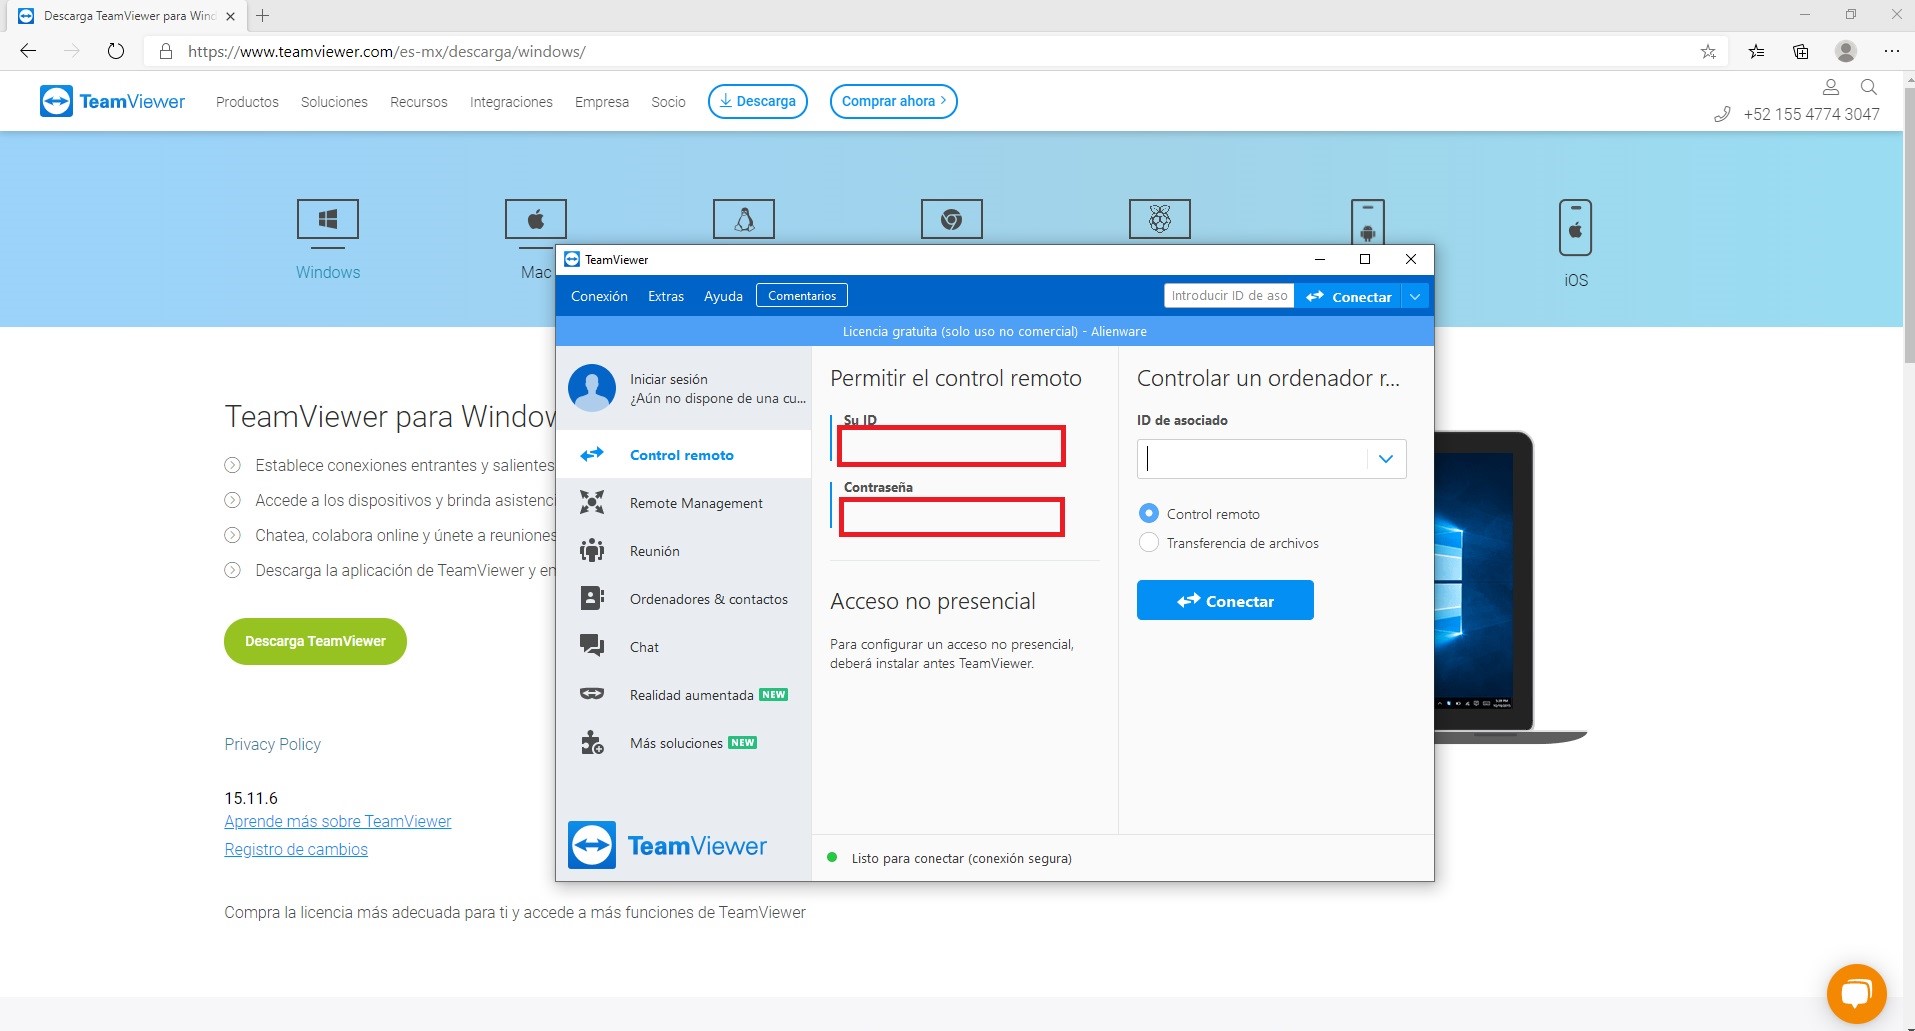Click the Realidad aumentada glasses icon
This screenshot has width=1915, height=1031.
(x=592, y=694)
